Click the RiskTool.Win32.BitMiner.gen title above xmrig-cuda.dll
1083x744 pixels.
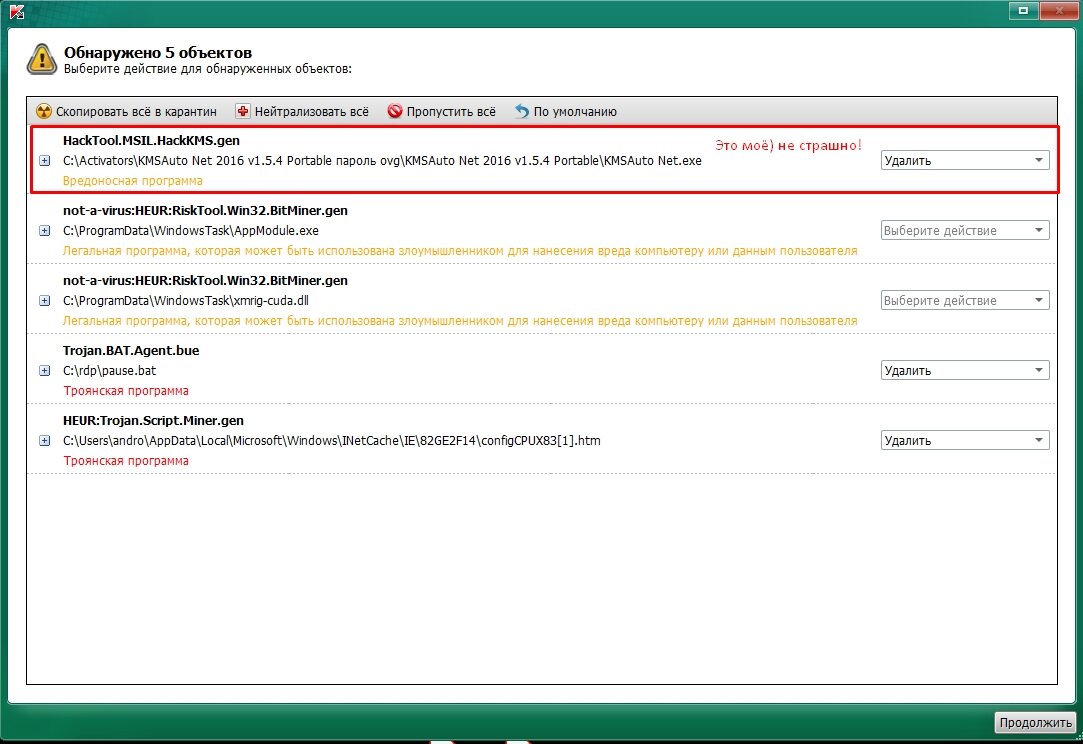205,280
